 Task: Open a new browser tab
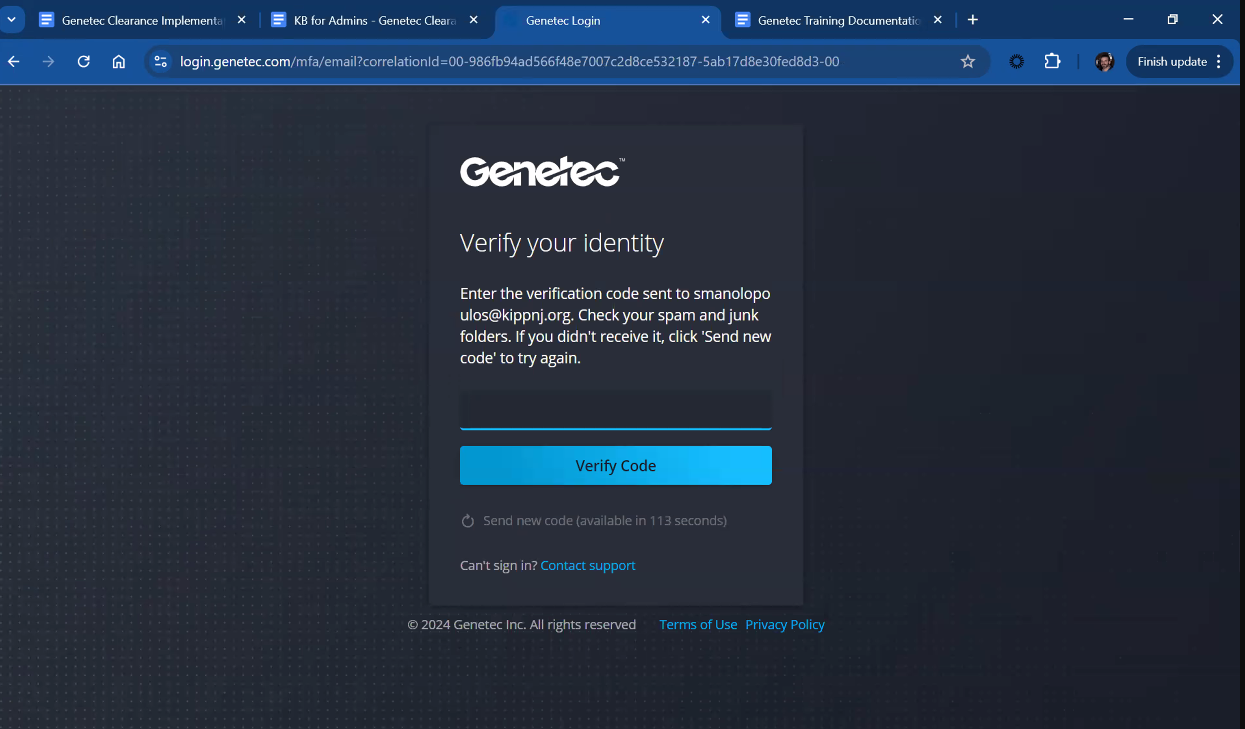(973, 20)
